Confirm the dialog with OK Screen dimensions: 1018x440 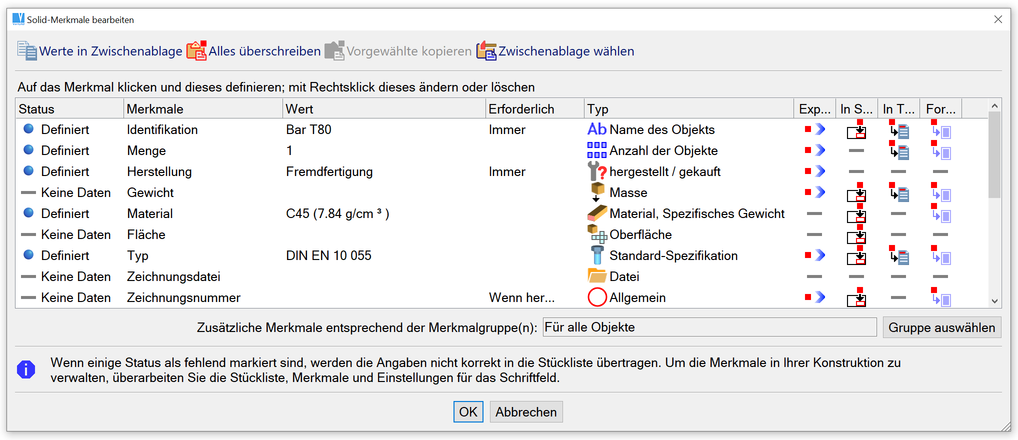tap(468, 412)
